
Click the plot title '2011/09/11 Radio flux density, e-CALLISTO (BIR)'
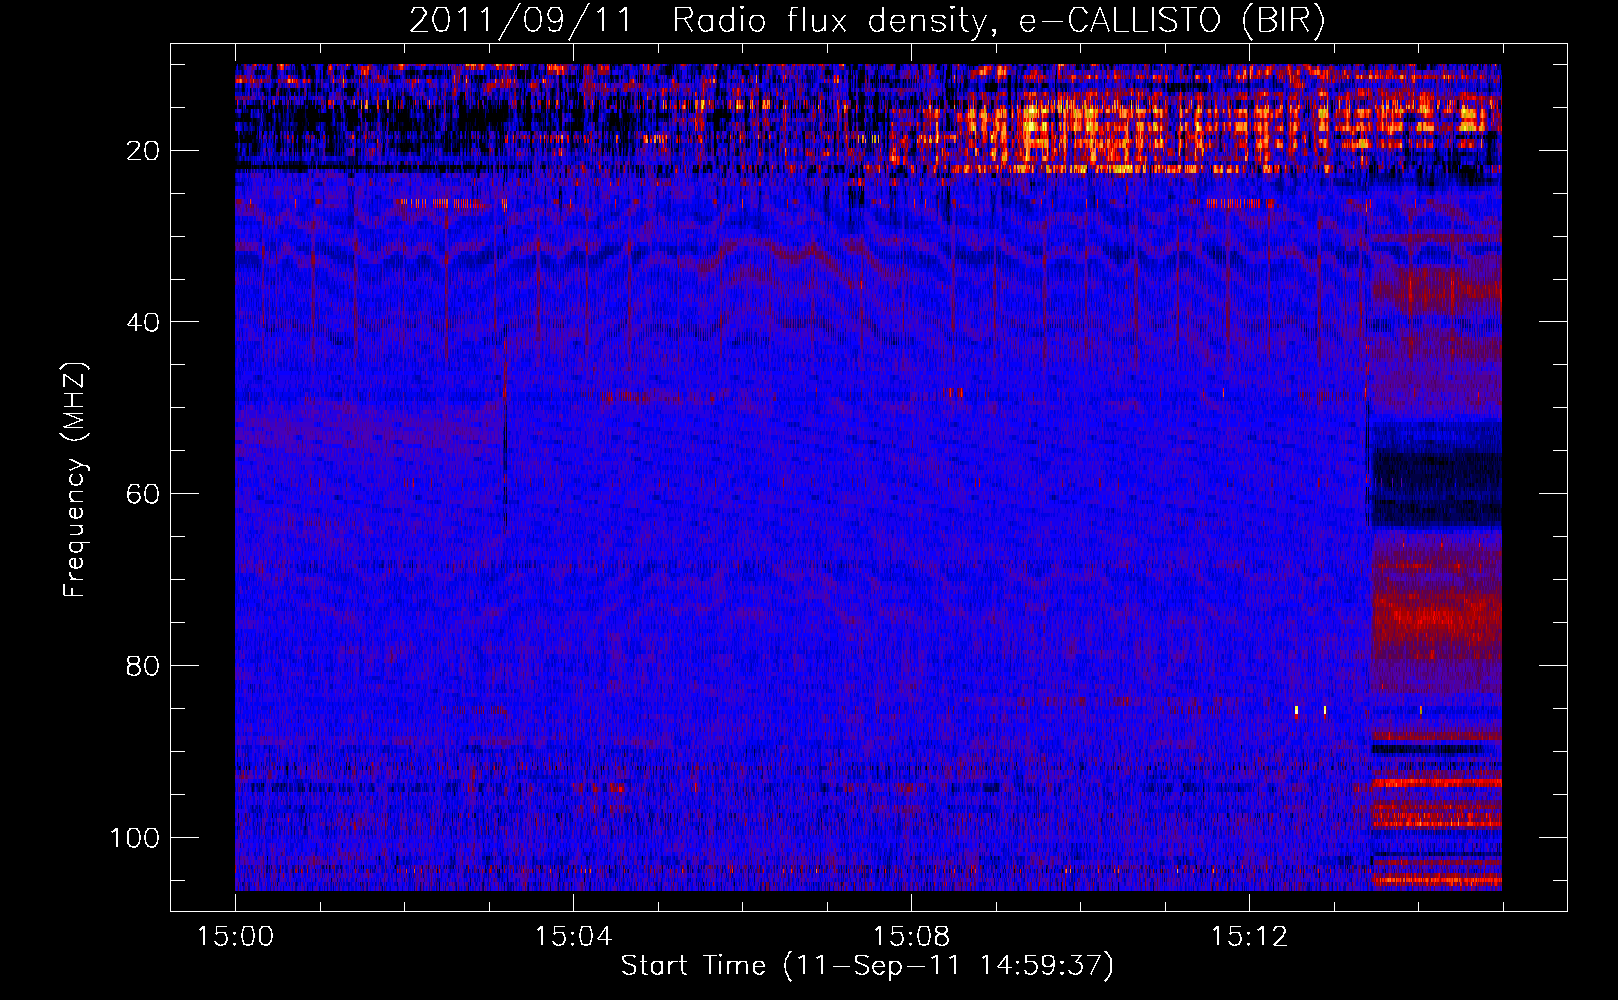[867, 21]
